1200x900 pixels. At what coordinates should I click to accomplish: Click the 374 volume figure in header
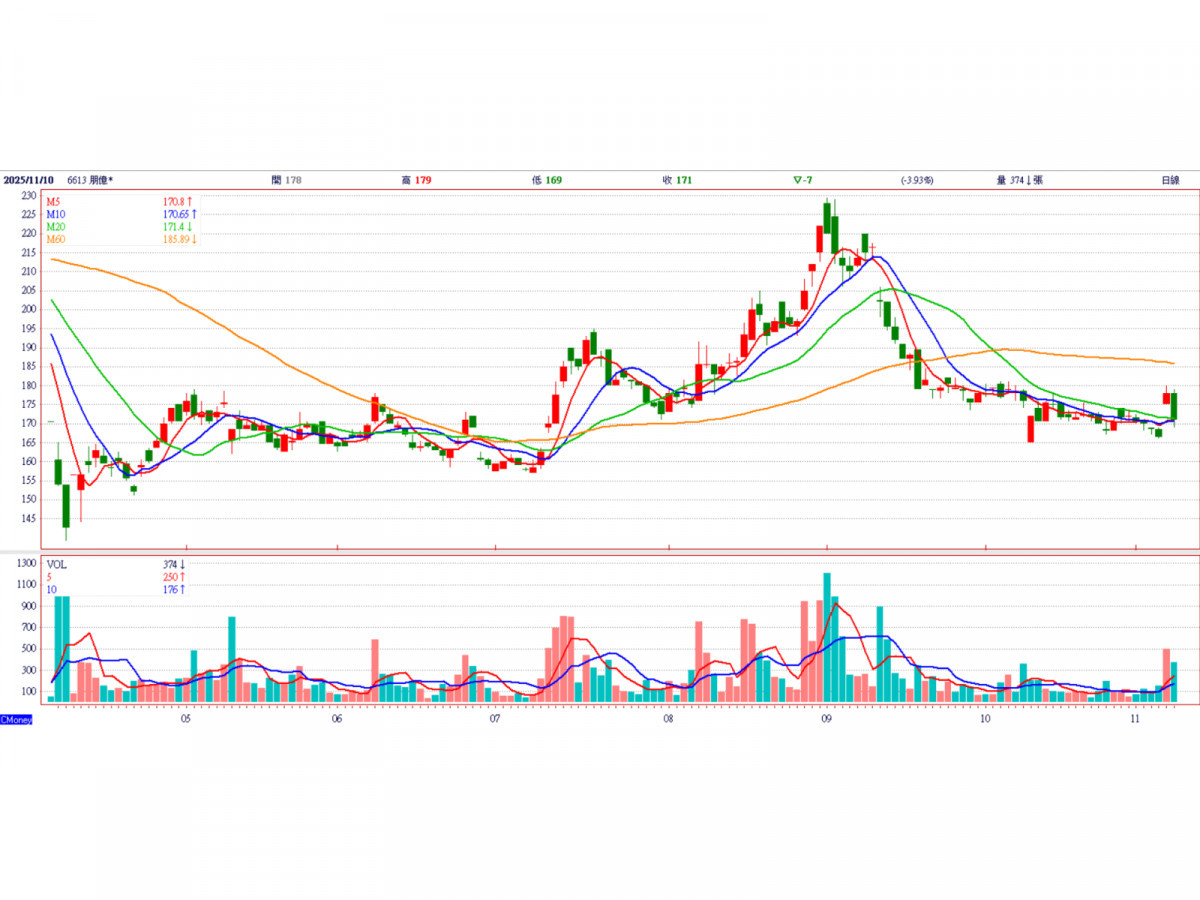pos(1018,180)
